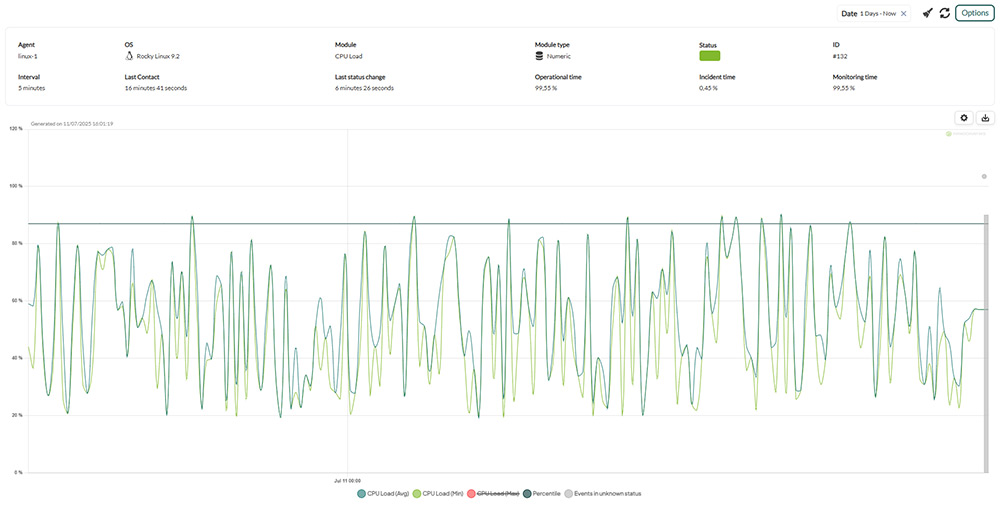Click the Numeric module type database icon
This screenshot has height=507, width=1000.
click(x=540, y=57)
